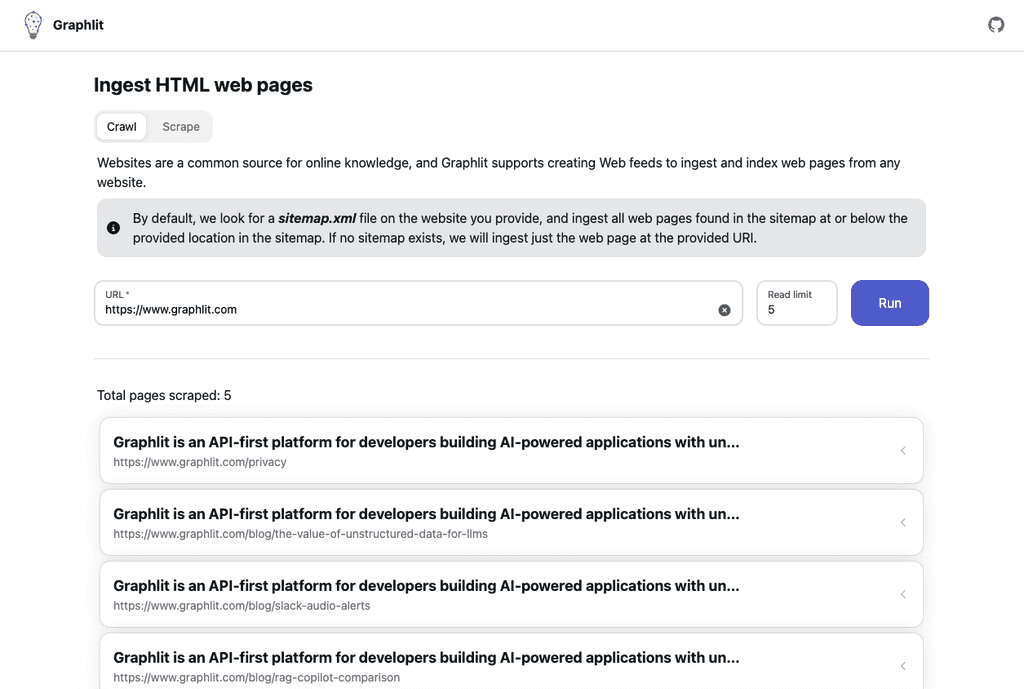The width and height of the screenshot is (1024, 689).
Task: Expand the value-of-unstructured-data result card
Action: click(x=903, y=522)
